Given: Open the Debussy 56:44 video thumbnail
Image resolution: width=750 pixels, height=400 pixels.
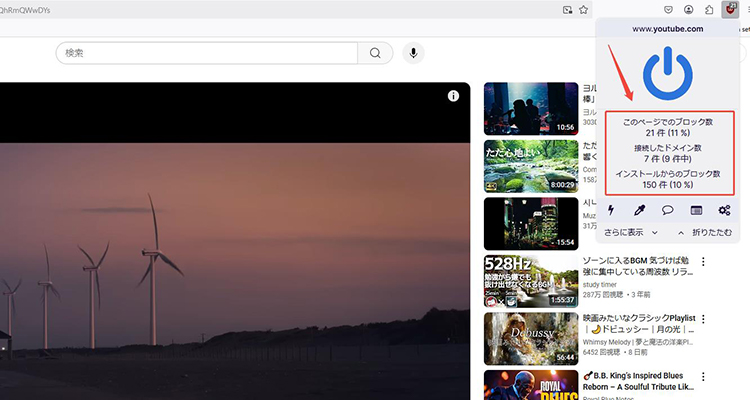Looking at the screenshot, I should tap(531, 339).
